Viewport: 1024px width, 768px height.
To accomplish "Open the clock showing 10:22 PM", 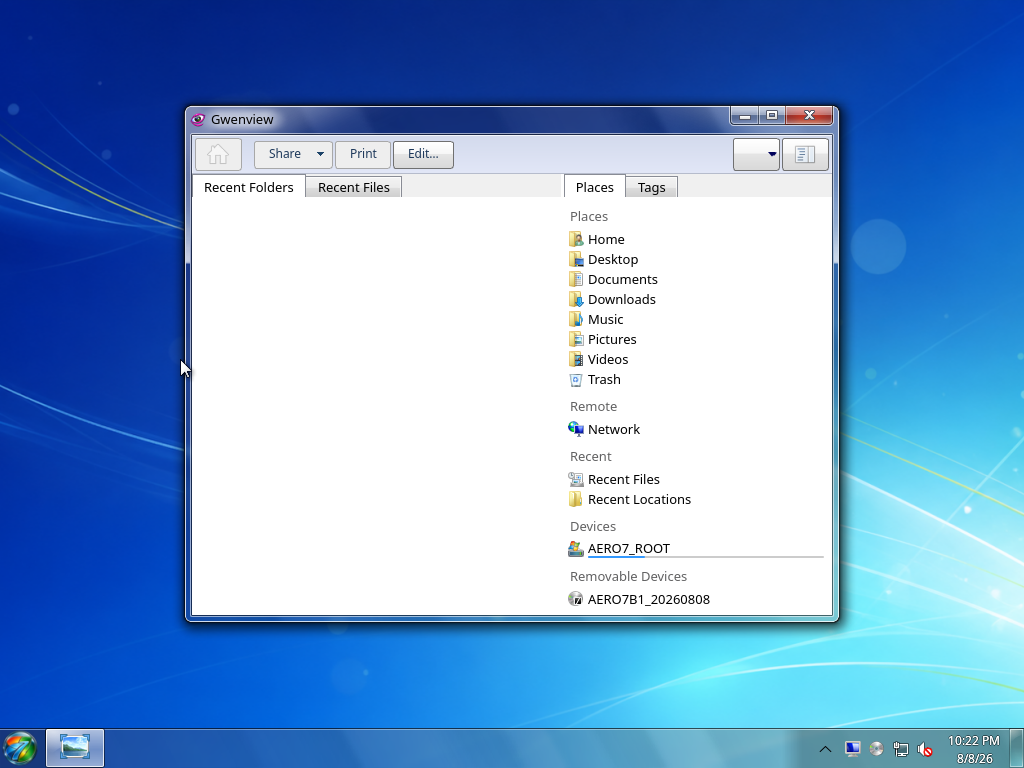I will point(974,749).
